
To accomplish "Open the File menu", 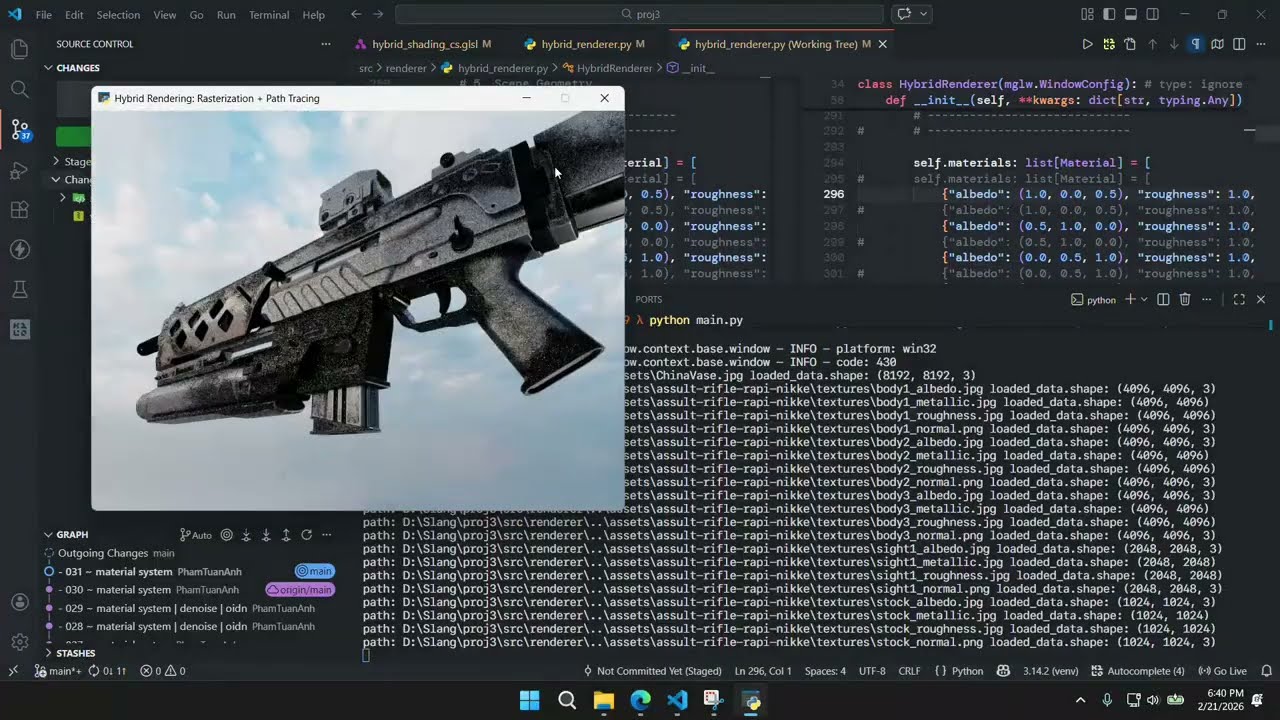I will [x=44, y=15].
